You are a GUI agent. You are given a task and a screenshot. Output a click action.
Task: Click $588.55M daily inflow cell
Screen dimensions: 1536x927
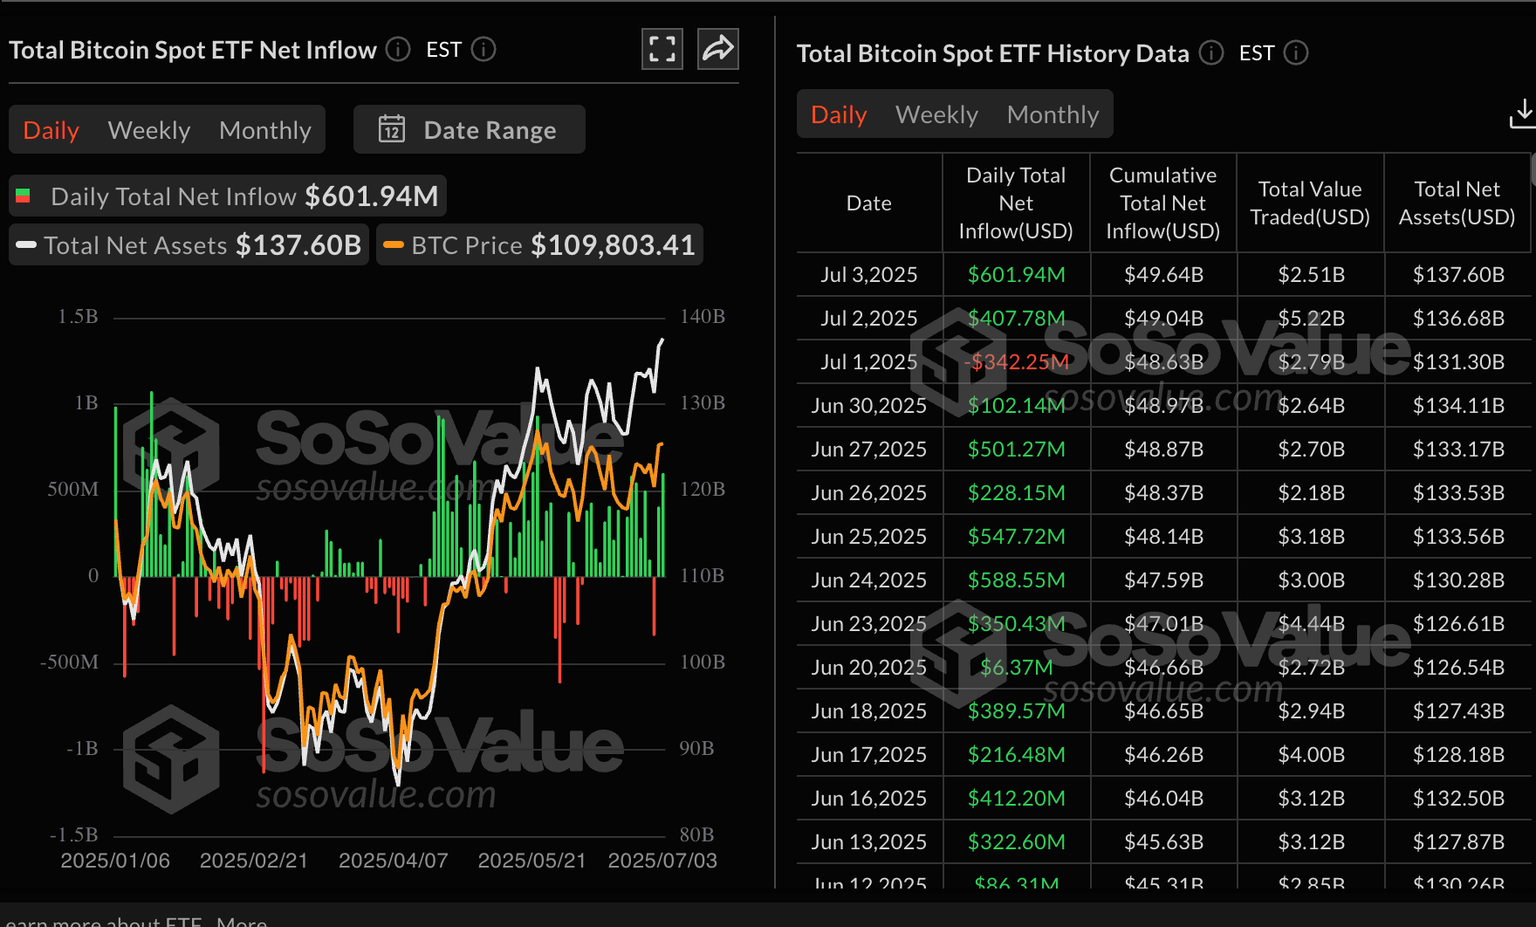coord(1016,580)
